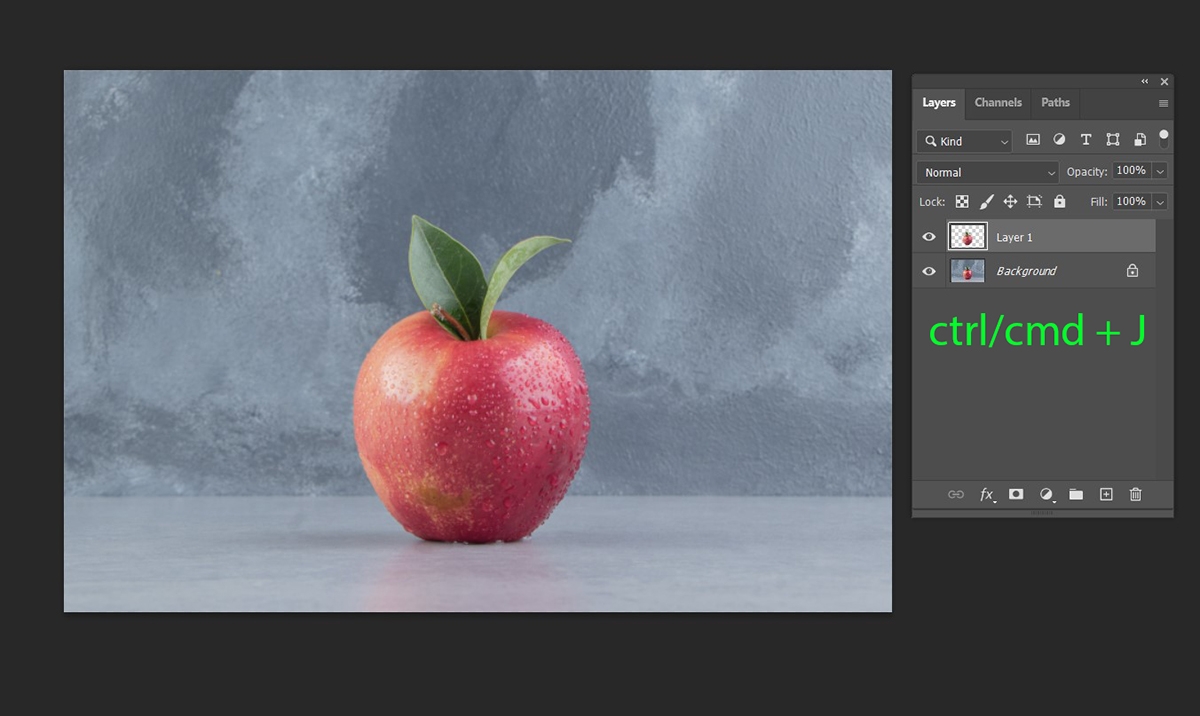Expand the Opacity slider arrow

click(1160, 172)
